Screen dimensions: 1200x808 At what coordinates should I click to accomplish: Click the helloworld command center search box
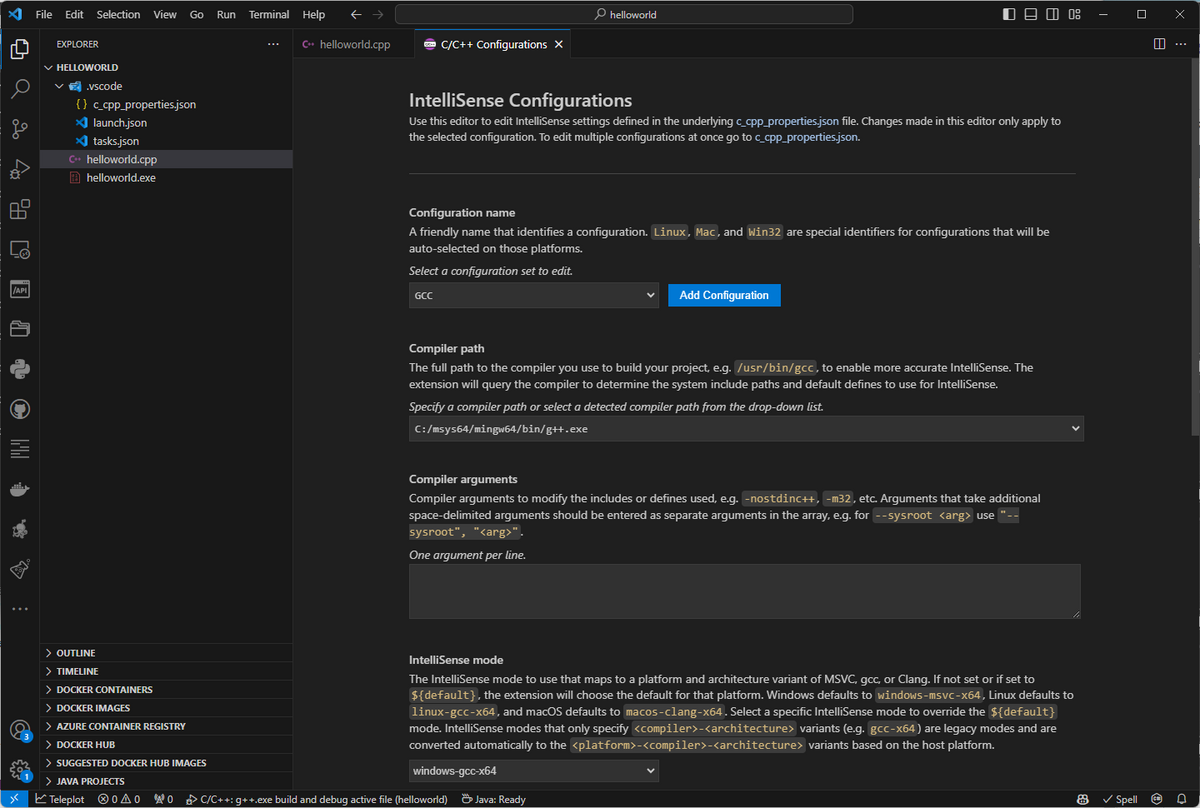coord(625,15)
